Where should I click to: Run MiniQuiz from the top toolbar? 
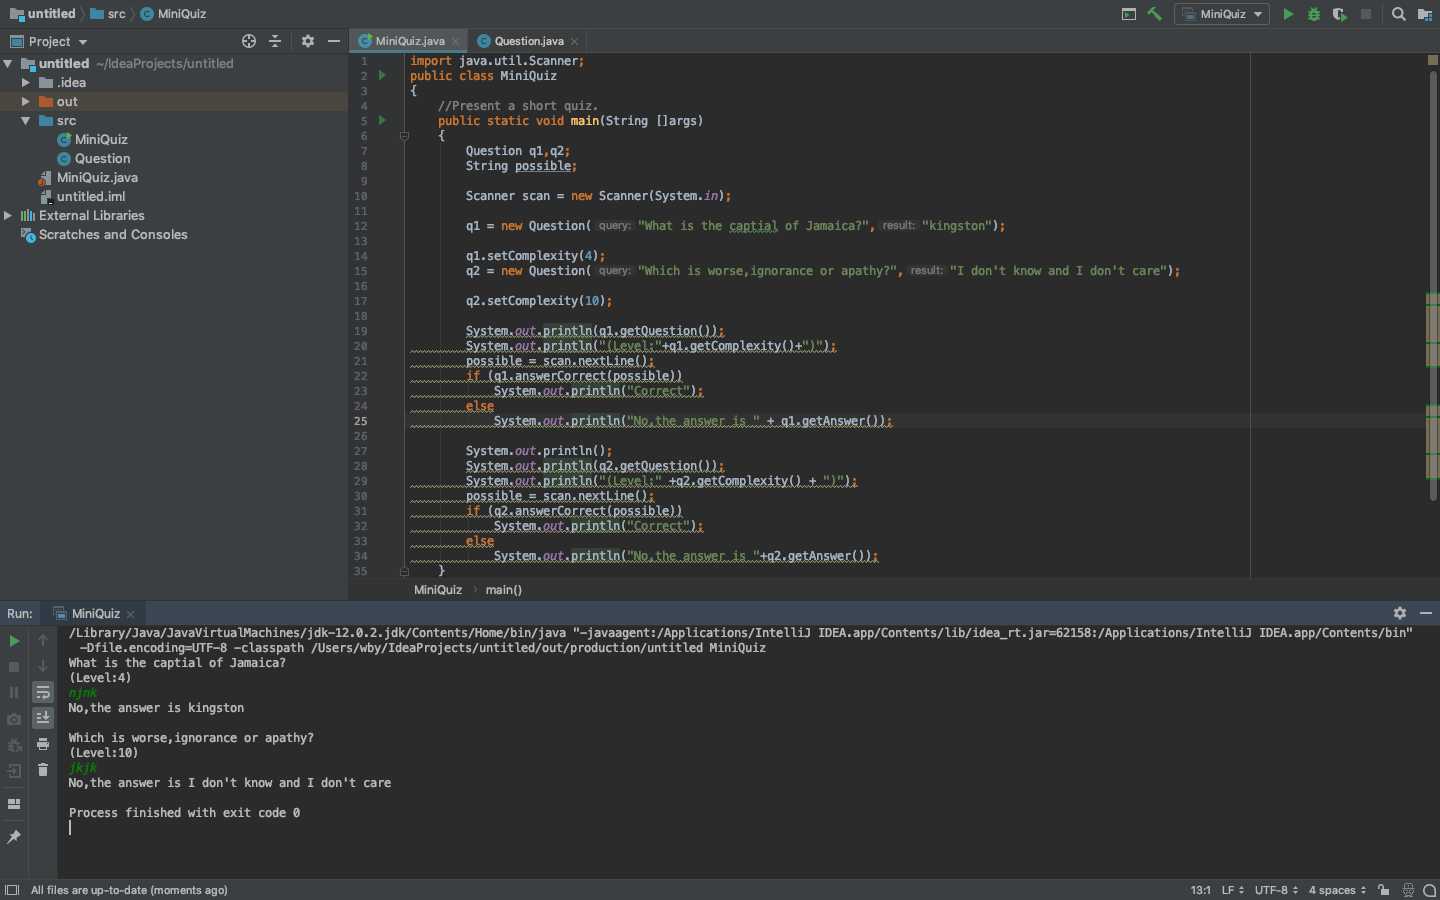1288,14
